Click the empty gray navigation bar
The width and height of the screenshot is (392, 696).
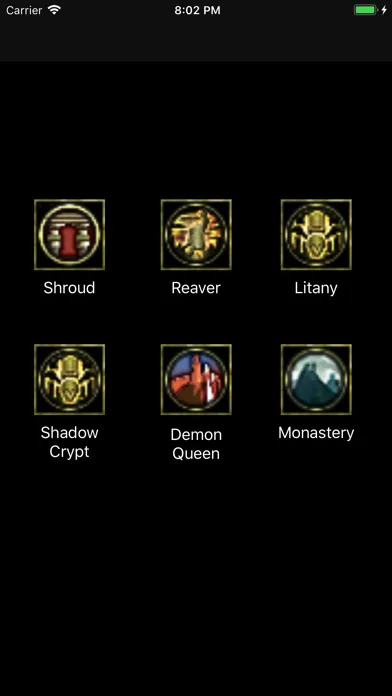[x=196, y=41]
